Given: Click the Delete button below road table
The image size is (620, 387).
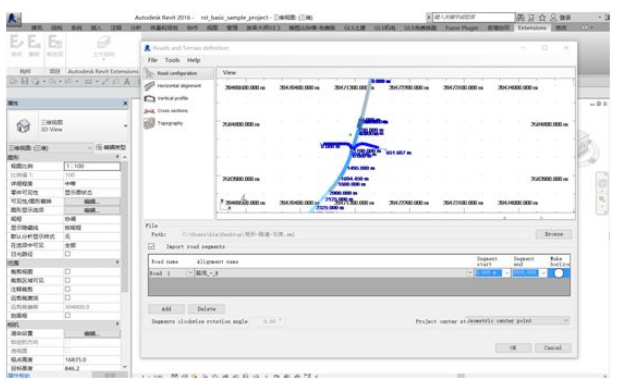Looking at the screenshot, I should point(206,309).
